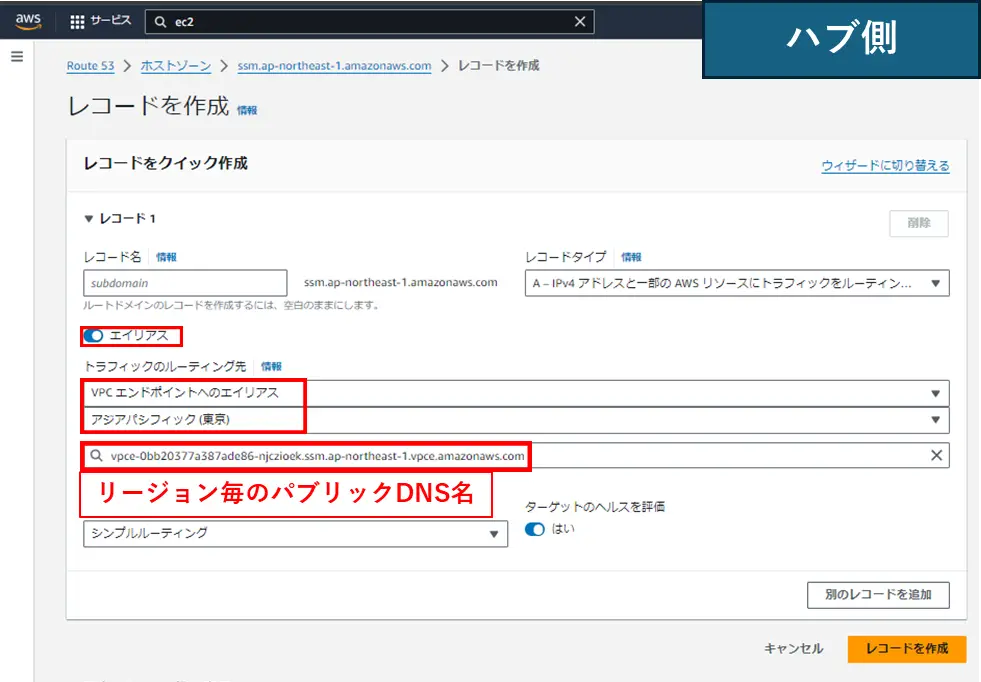981x682 pixels.
Task: Click the domain suffix text next to subdomain field
Action: click(401, 283)
